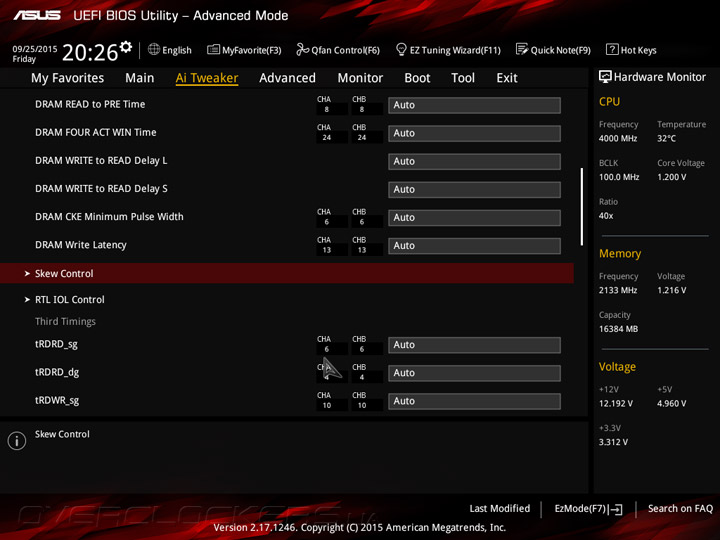The image size is (720, 540).
Task: Launch EZ Tuning Wizard lightbulb icon
Action: coord(401,49)
